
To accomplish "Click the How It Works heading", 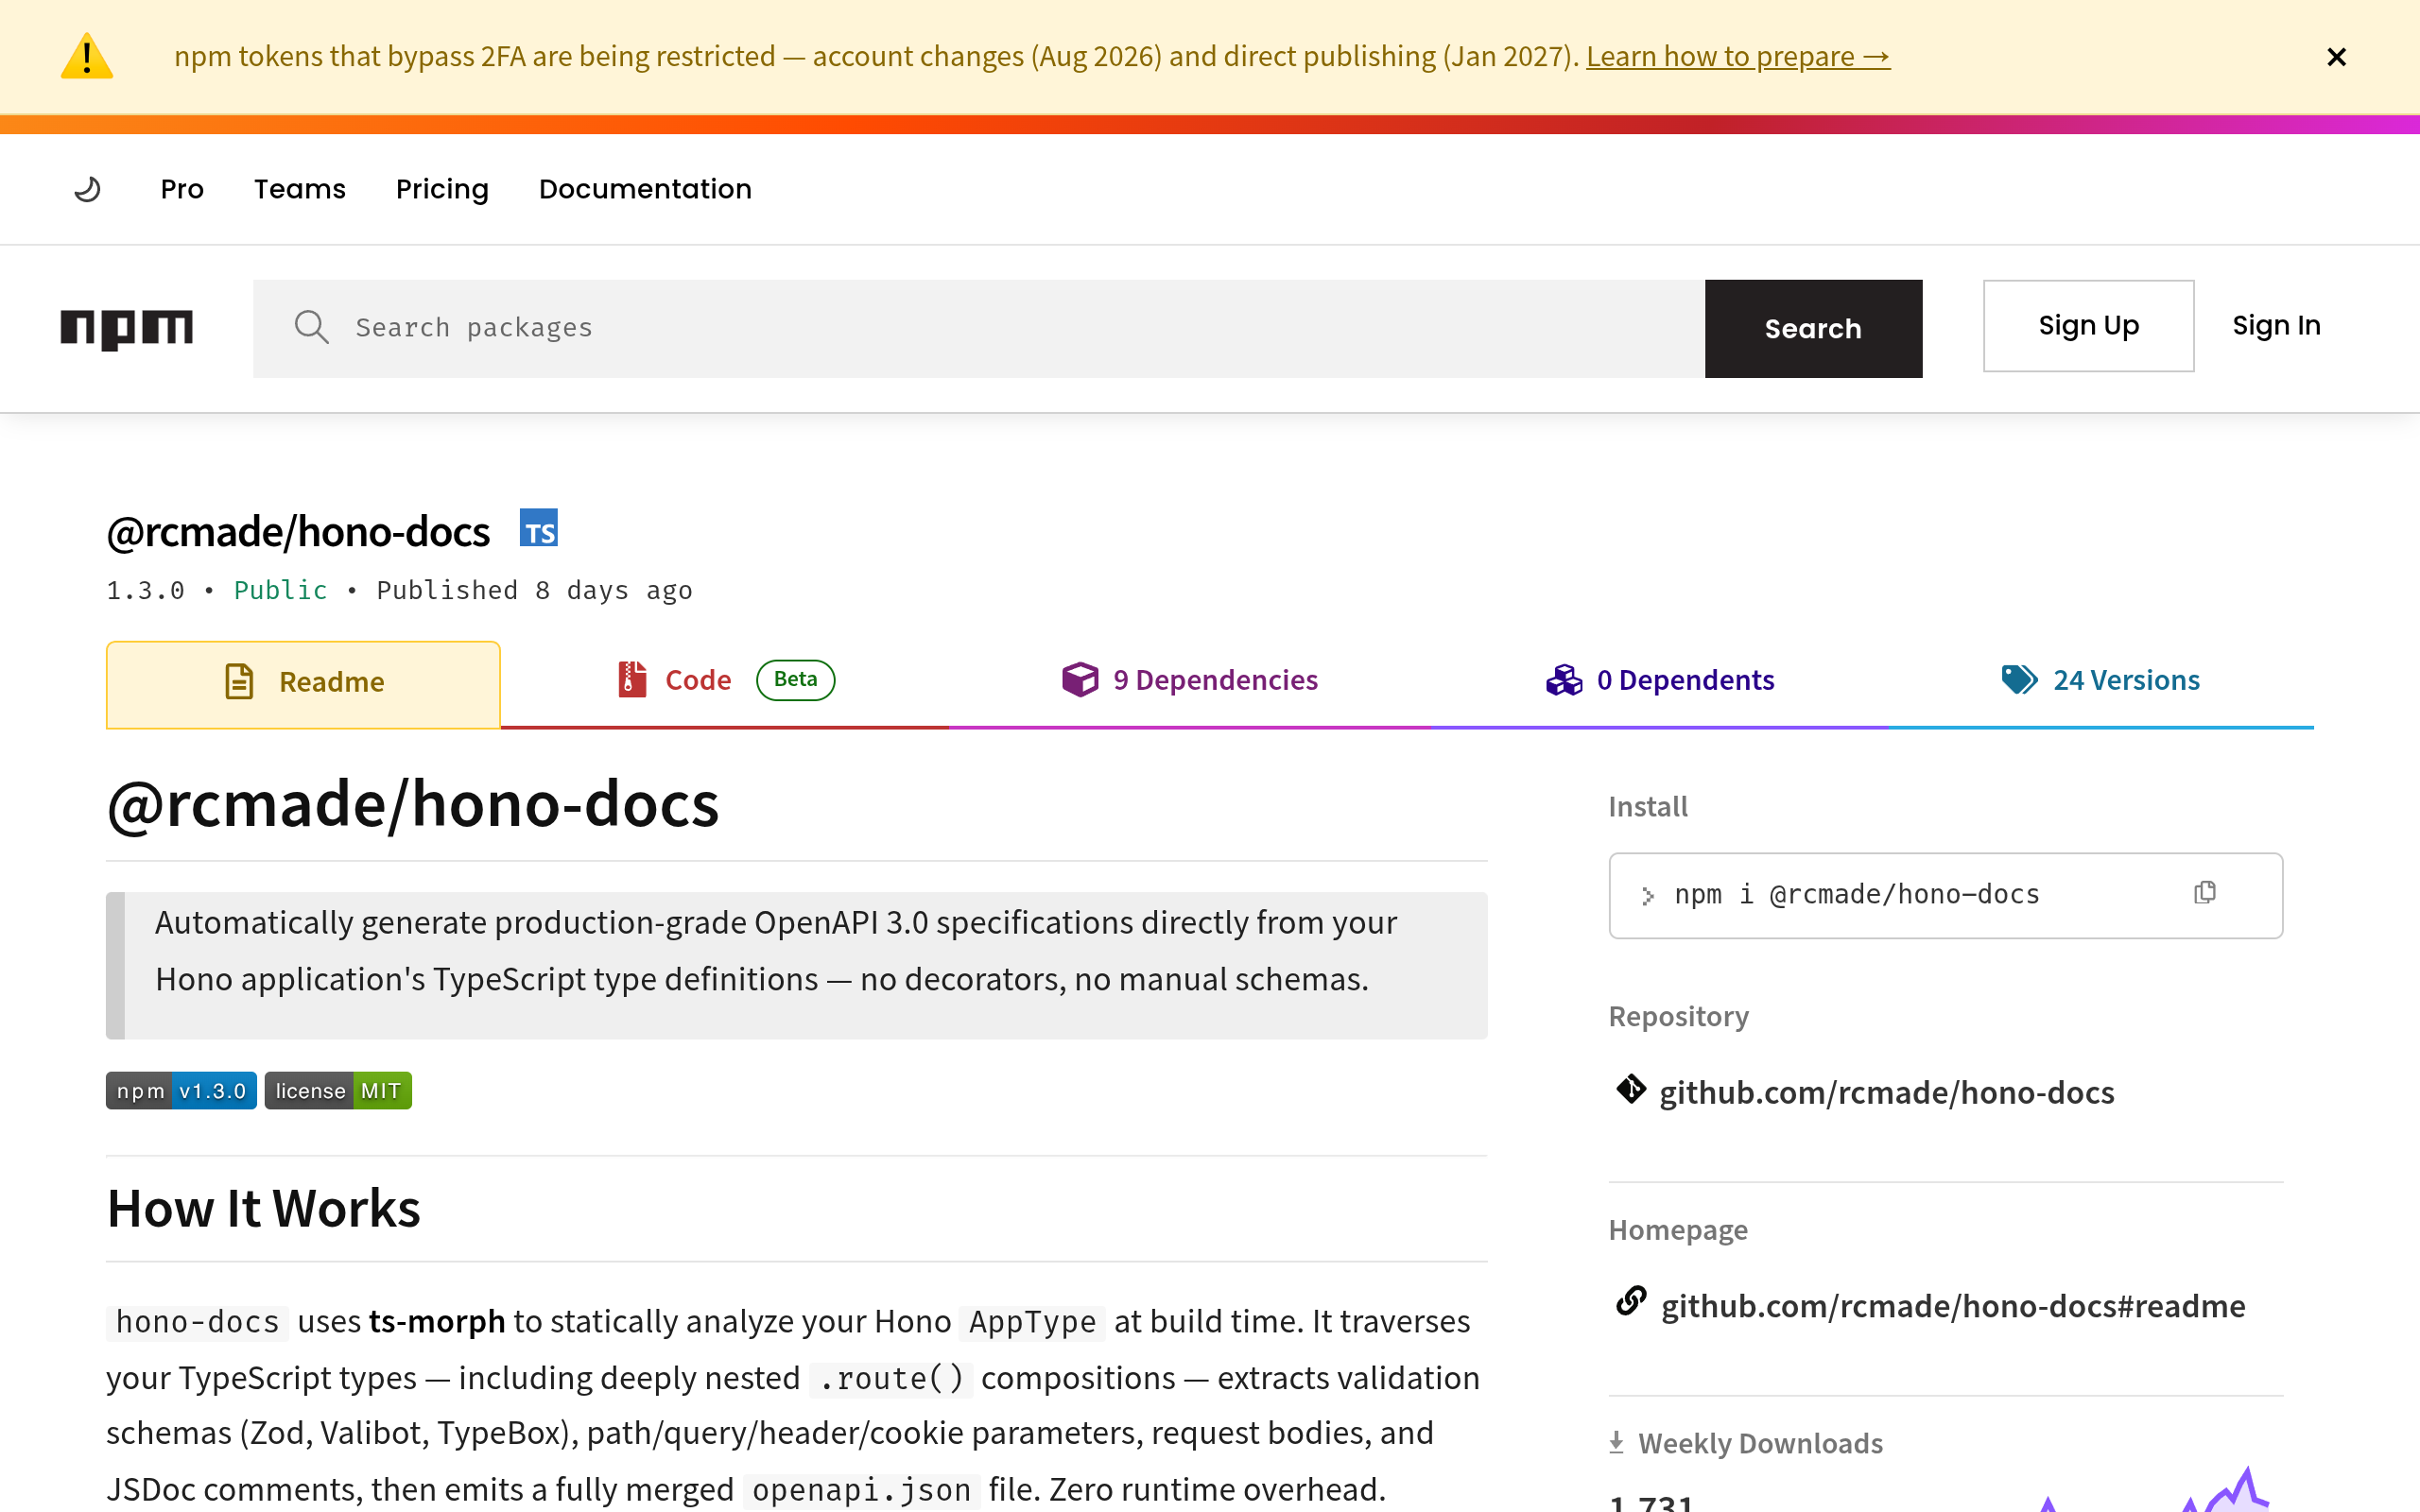I will pyautogui.click(x=264, y=1208).
